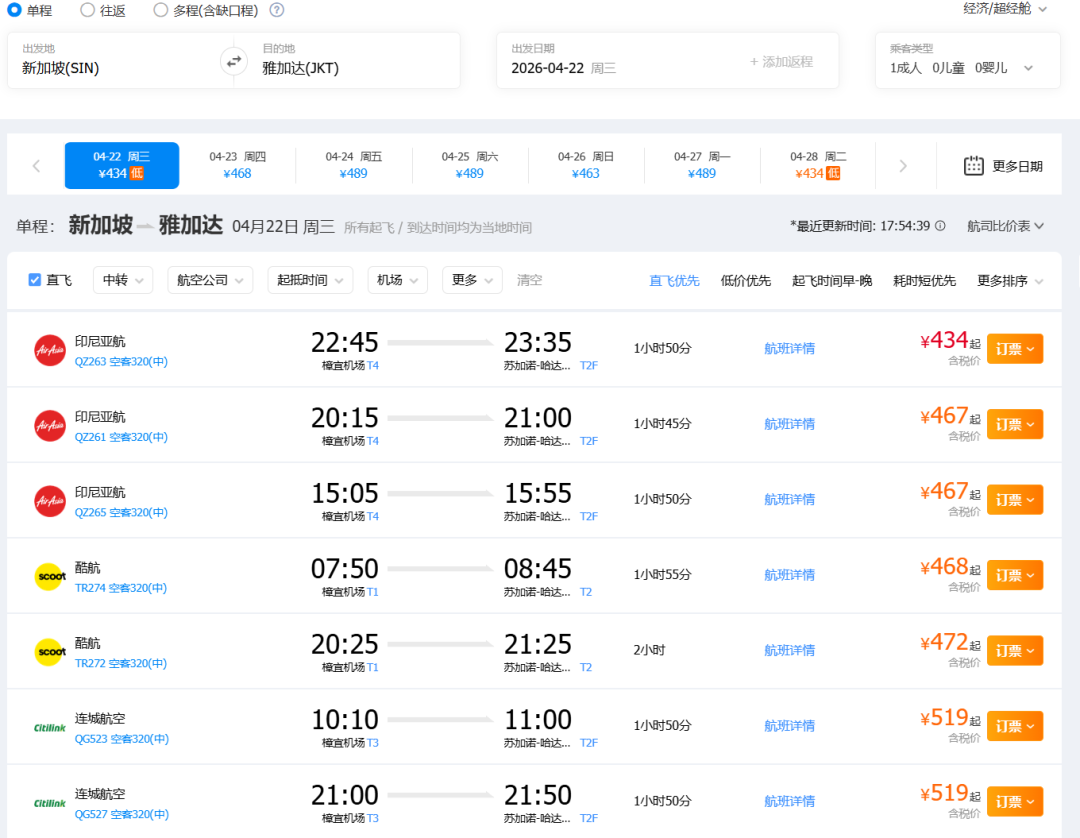Click the AirAsia logo for flight QZ263
The width and height of the screenshot is (1080, 838).
[x=50, y=349]
